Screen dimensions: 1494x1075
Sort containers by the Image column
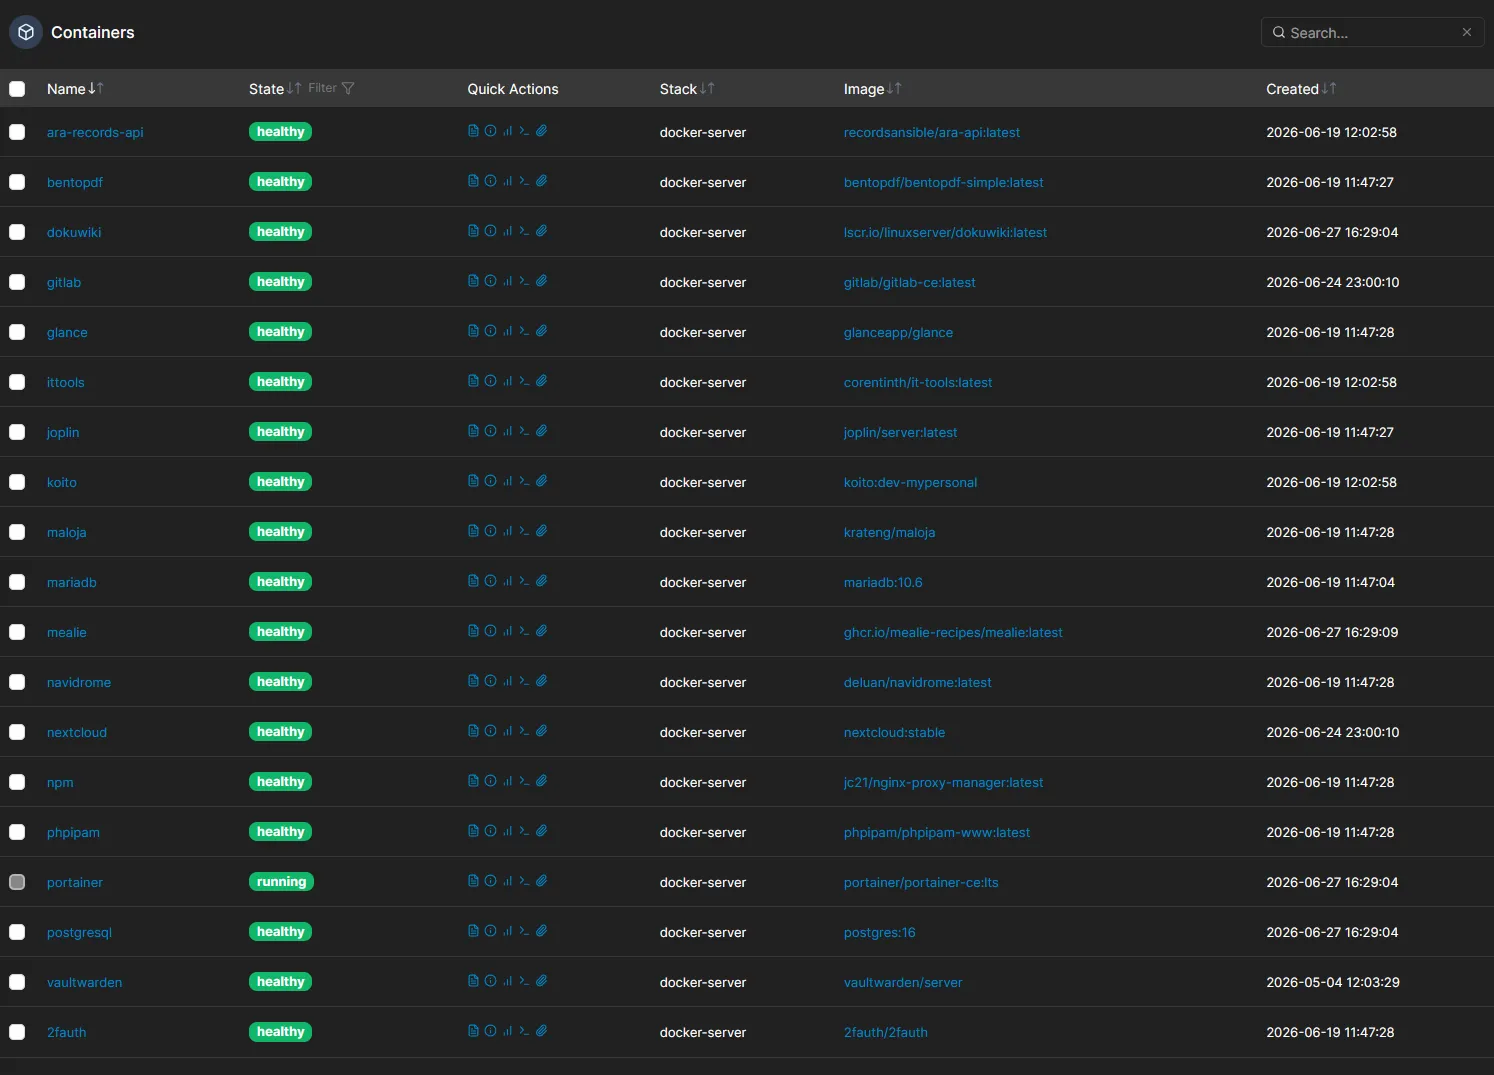click(x=872, y=89)
